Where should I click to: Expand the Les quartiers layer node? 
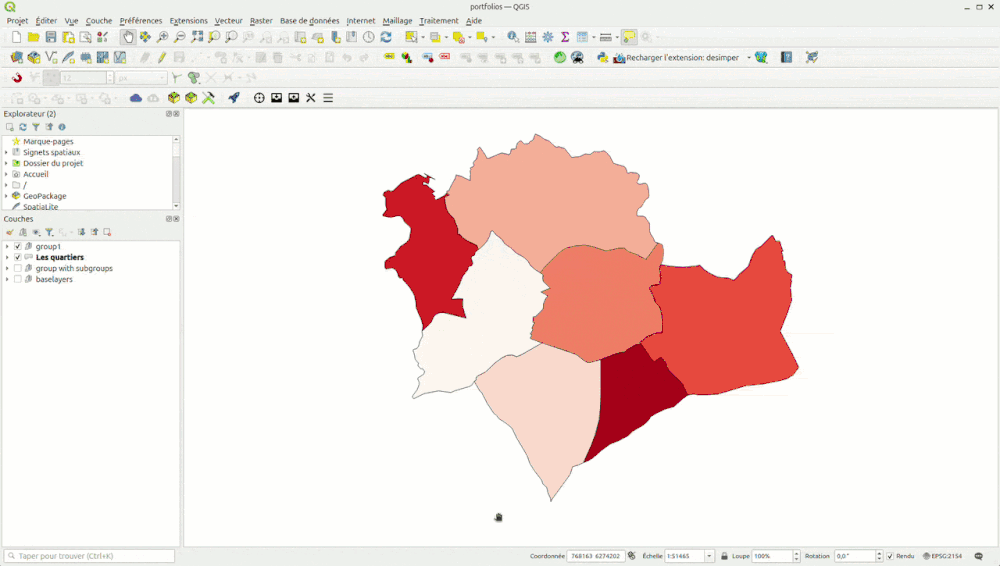pyautogui.click(x=7, y=257)
